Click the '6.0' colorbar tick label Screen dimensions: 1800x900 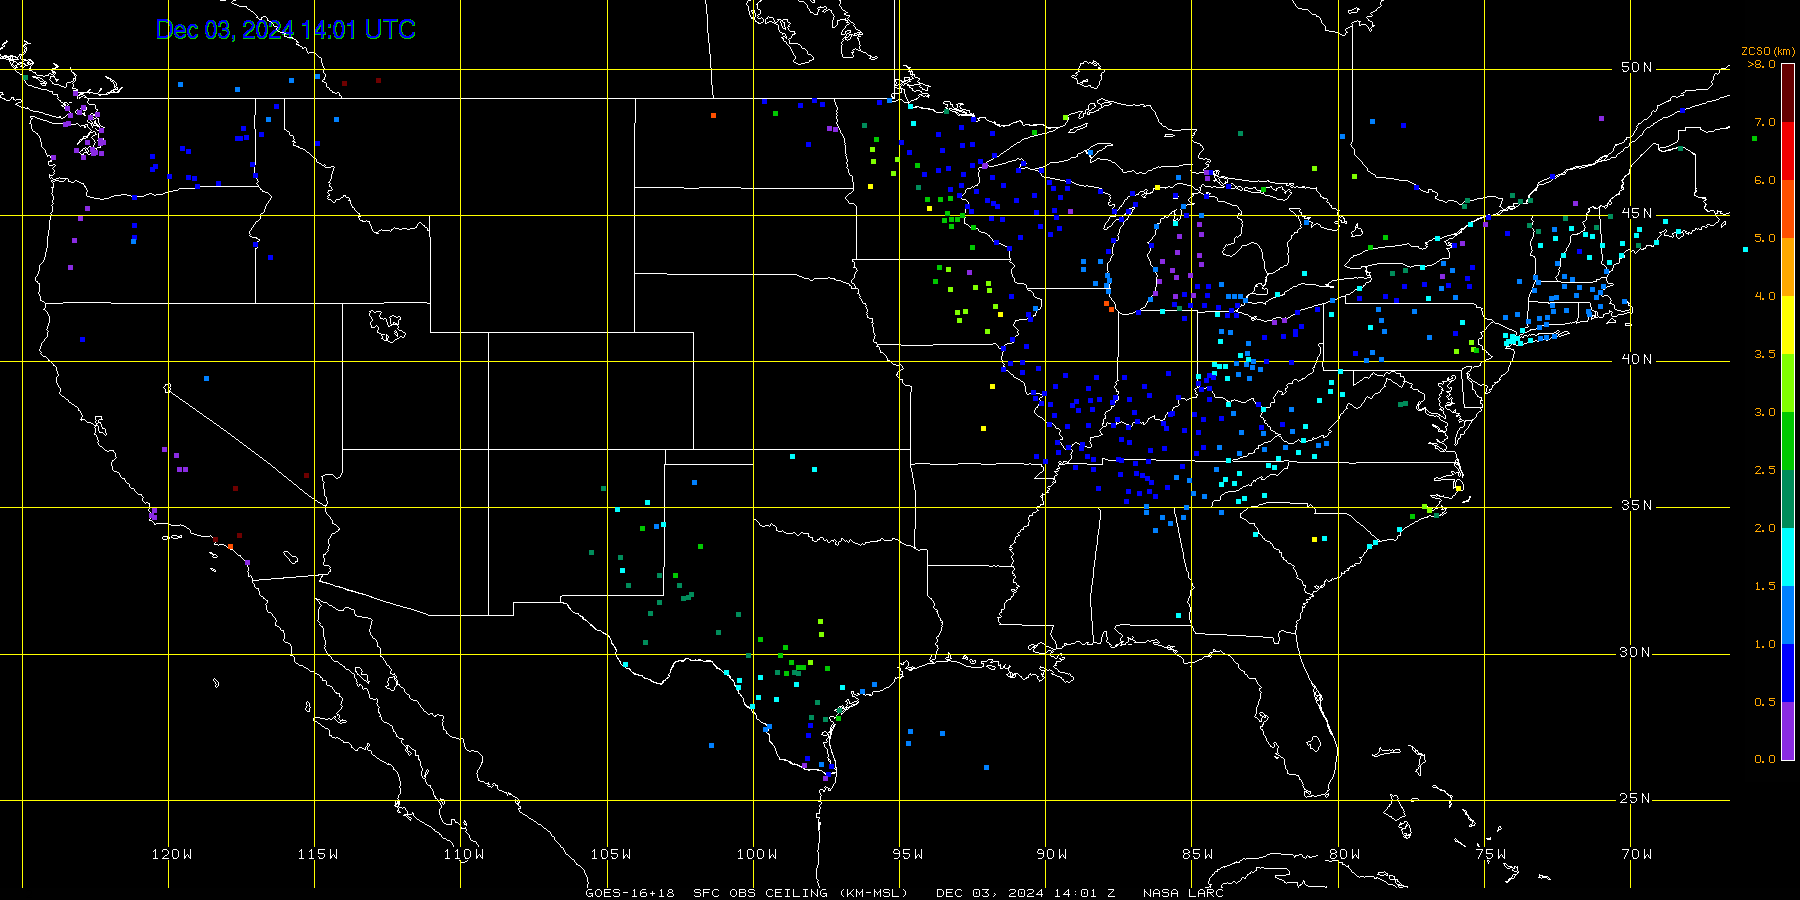[1765, 180]
